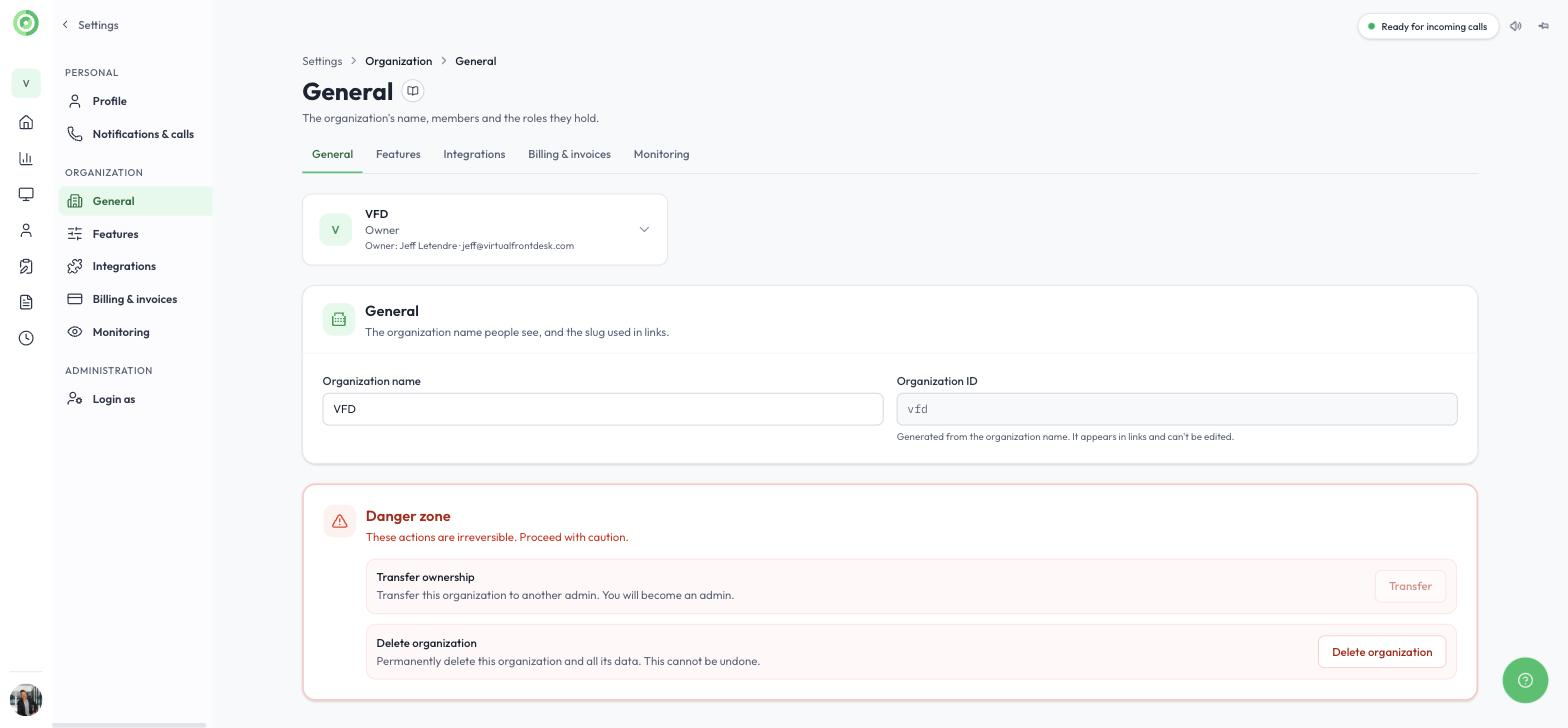
Task: Click the Settings breadcrumb link
Action: [x=322, y=61]
